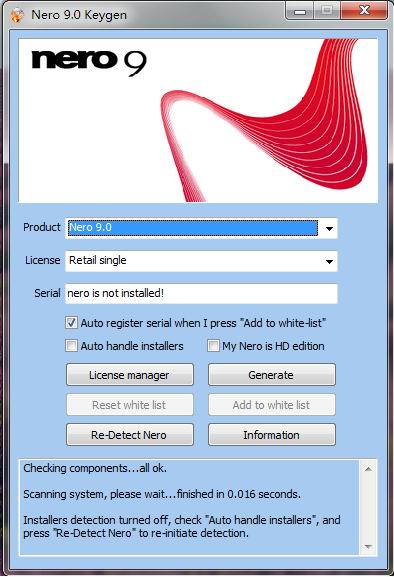This screenshot has width=394, height=577.
Task: Click the log scrollbar down arrow
Action: [368, 547]
